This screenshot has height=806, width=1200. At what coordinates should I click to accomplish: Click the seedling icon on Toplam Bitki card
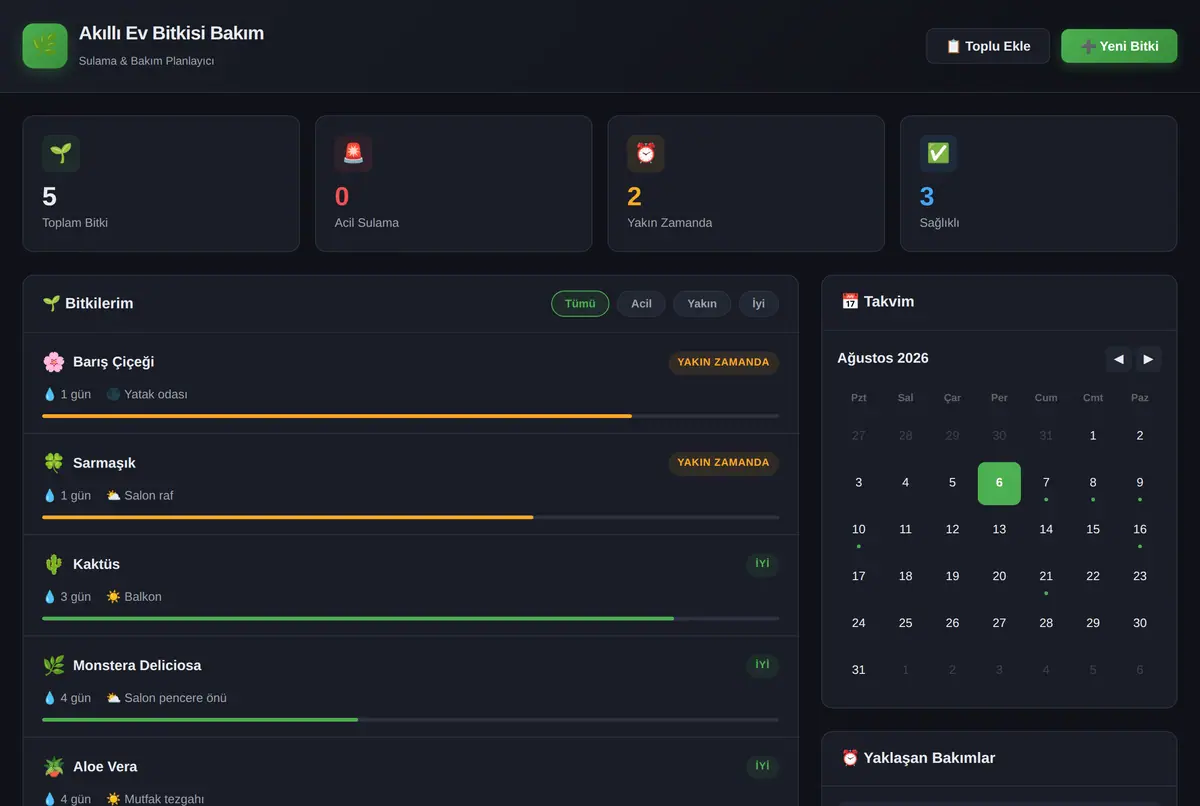tap(61, 153)
